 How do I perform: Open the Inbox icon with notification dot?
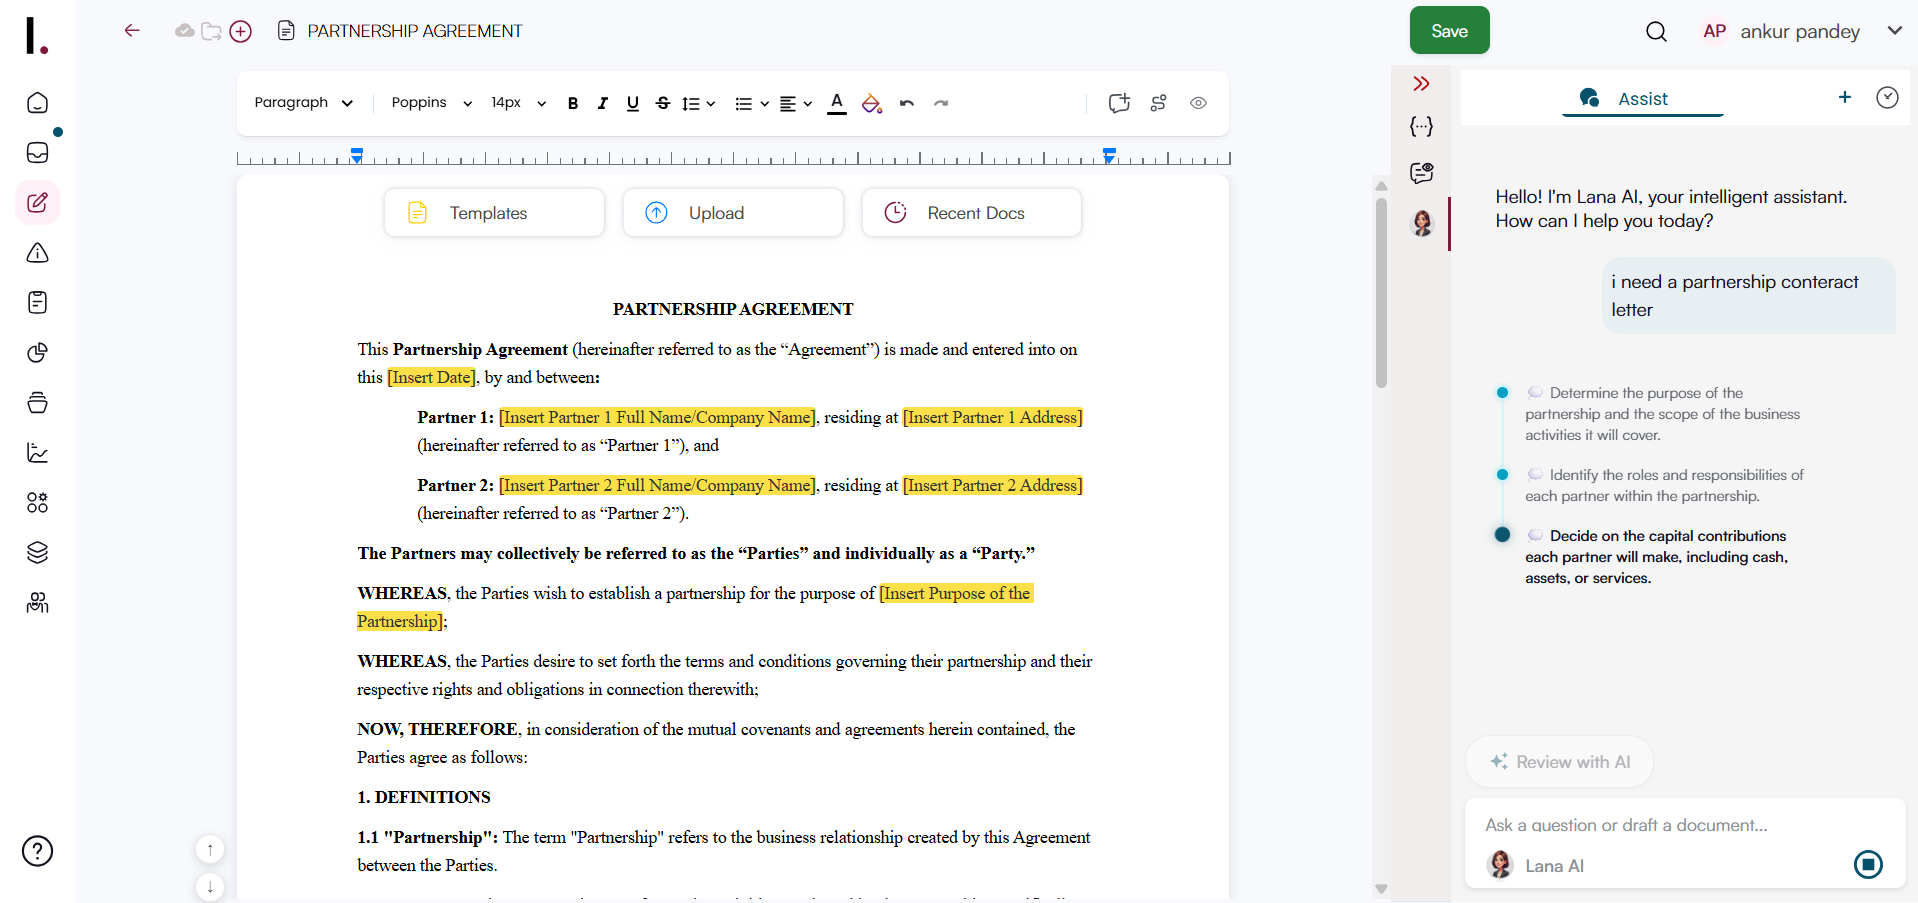(37, 153)
